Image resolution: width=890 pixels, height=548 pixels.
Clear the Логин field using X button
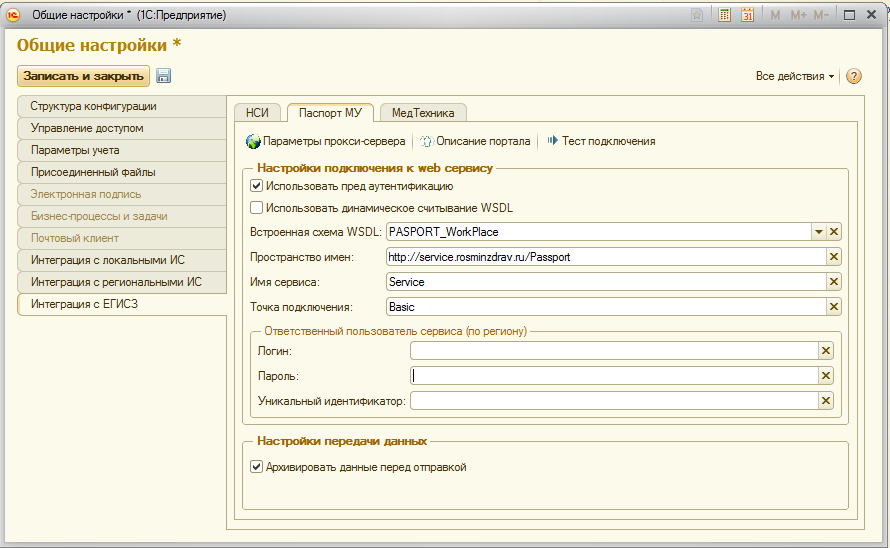826,351
